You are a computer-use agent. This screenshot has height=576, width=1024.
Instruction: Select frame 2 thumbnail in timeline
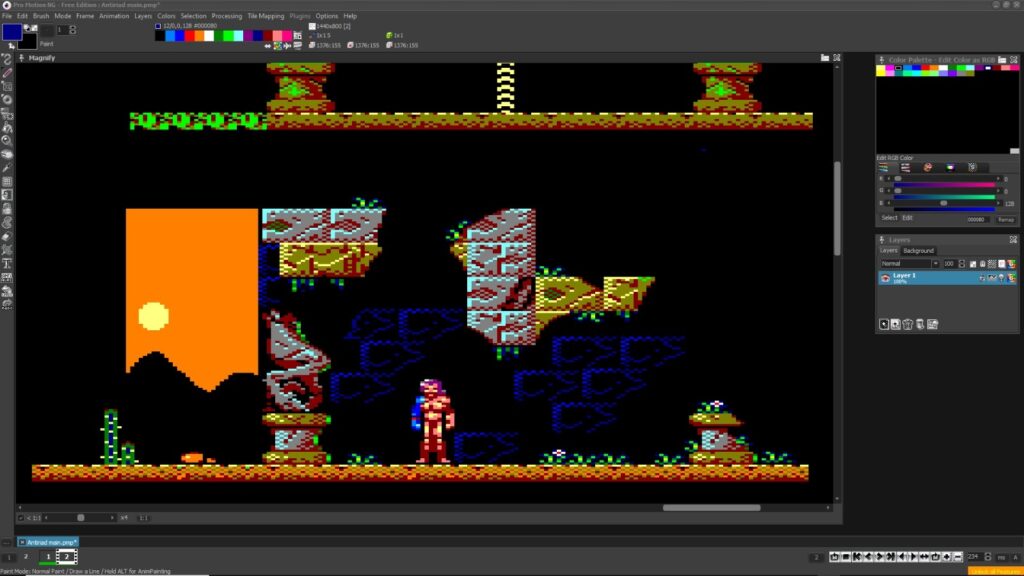[67, 556]
